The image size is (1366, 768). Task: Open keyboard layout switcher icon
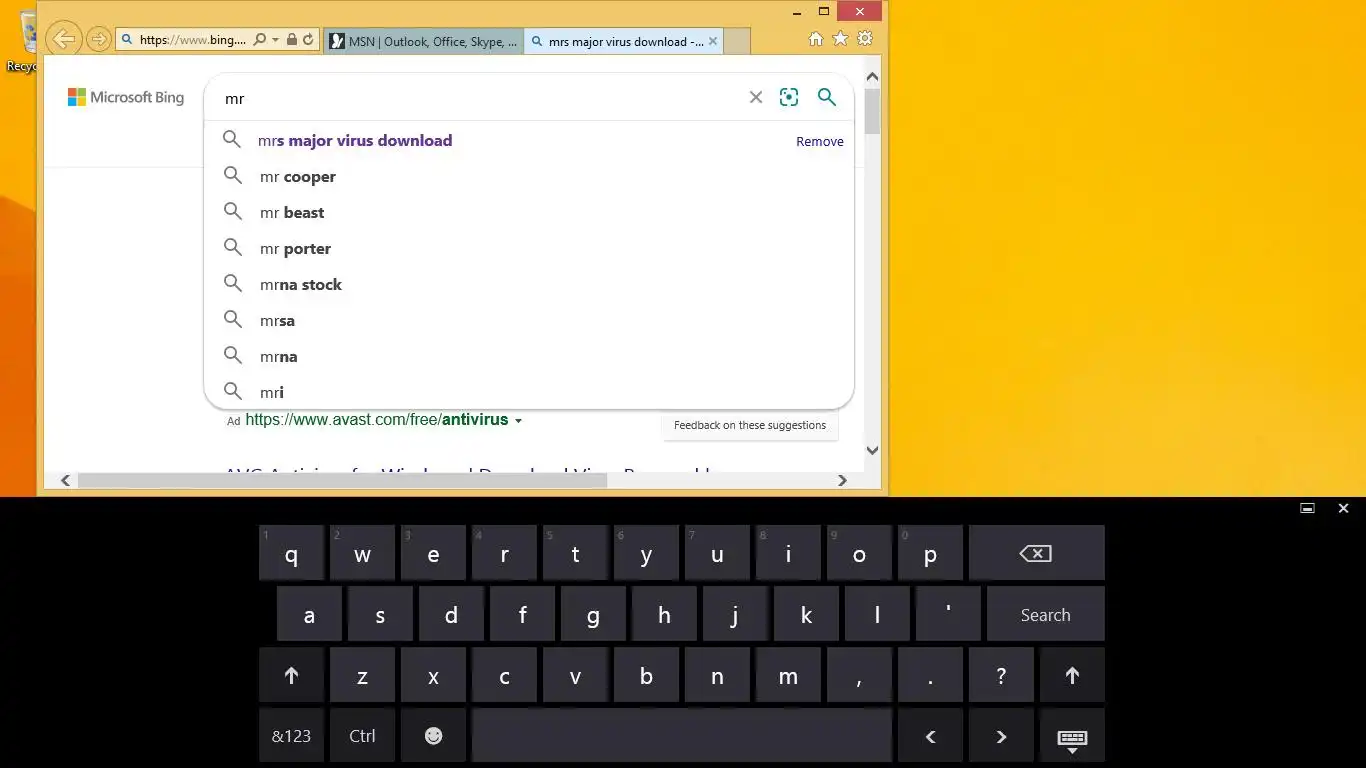click(1072, 738)
